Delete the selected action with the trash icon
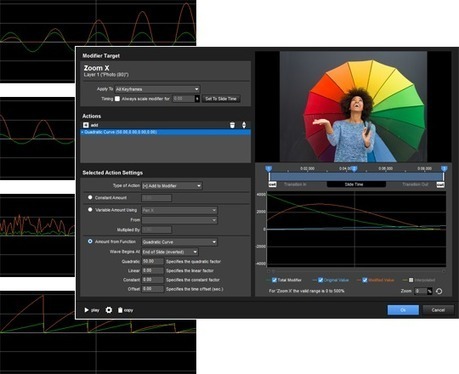The height and width of the screenshot is (374, 459). click(232, 125)
